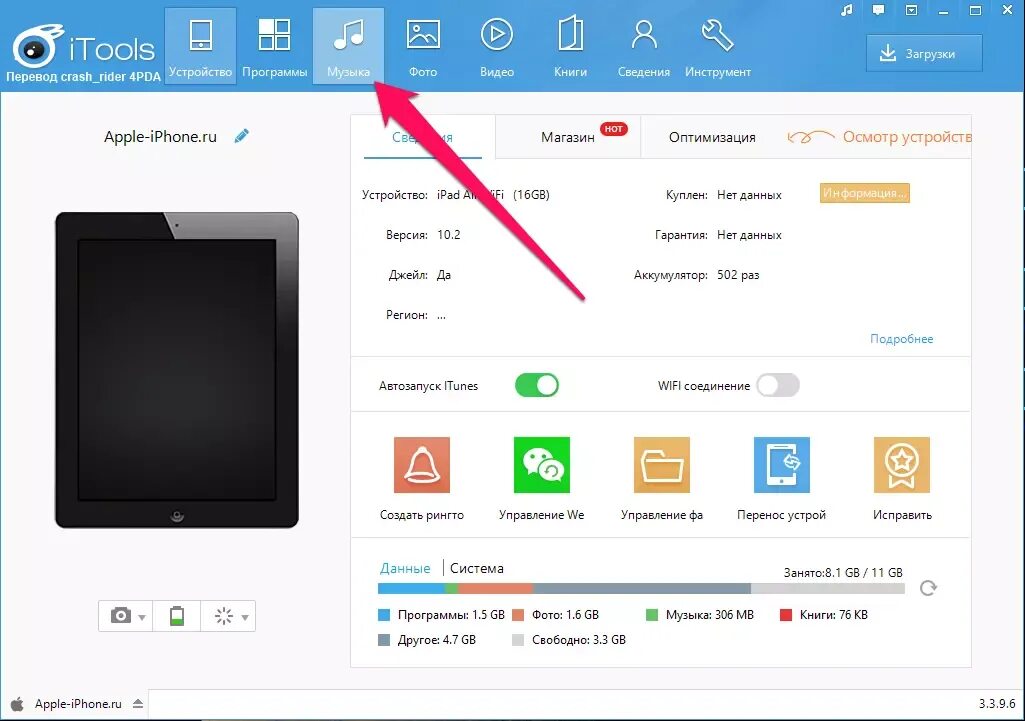Open the title bar dropdown menu icon
Viewport: 1025px width, 721px height.
coord(911,10)
